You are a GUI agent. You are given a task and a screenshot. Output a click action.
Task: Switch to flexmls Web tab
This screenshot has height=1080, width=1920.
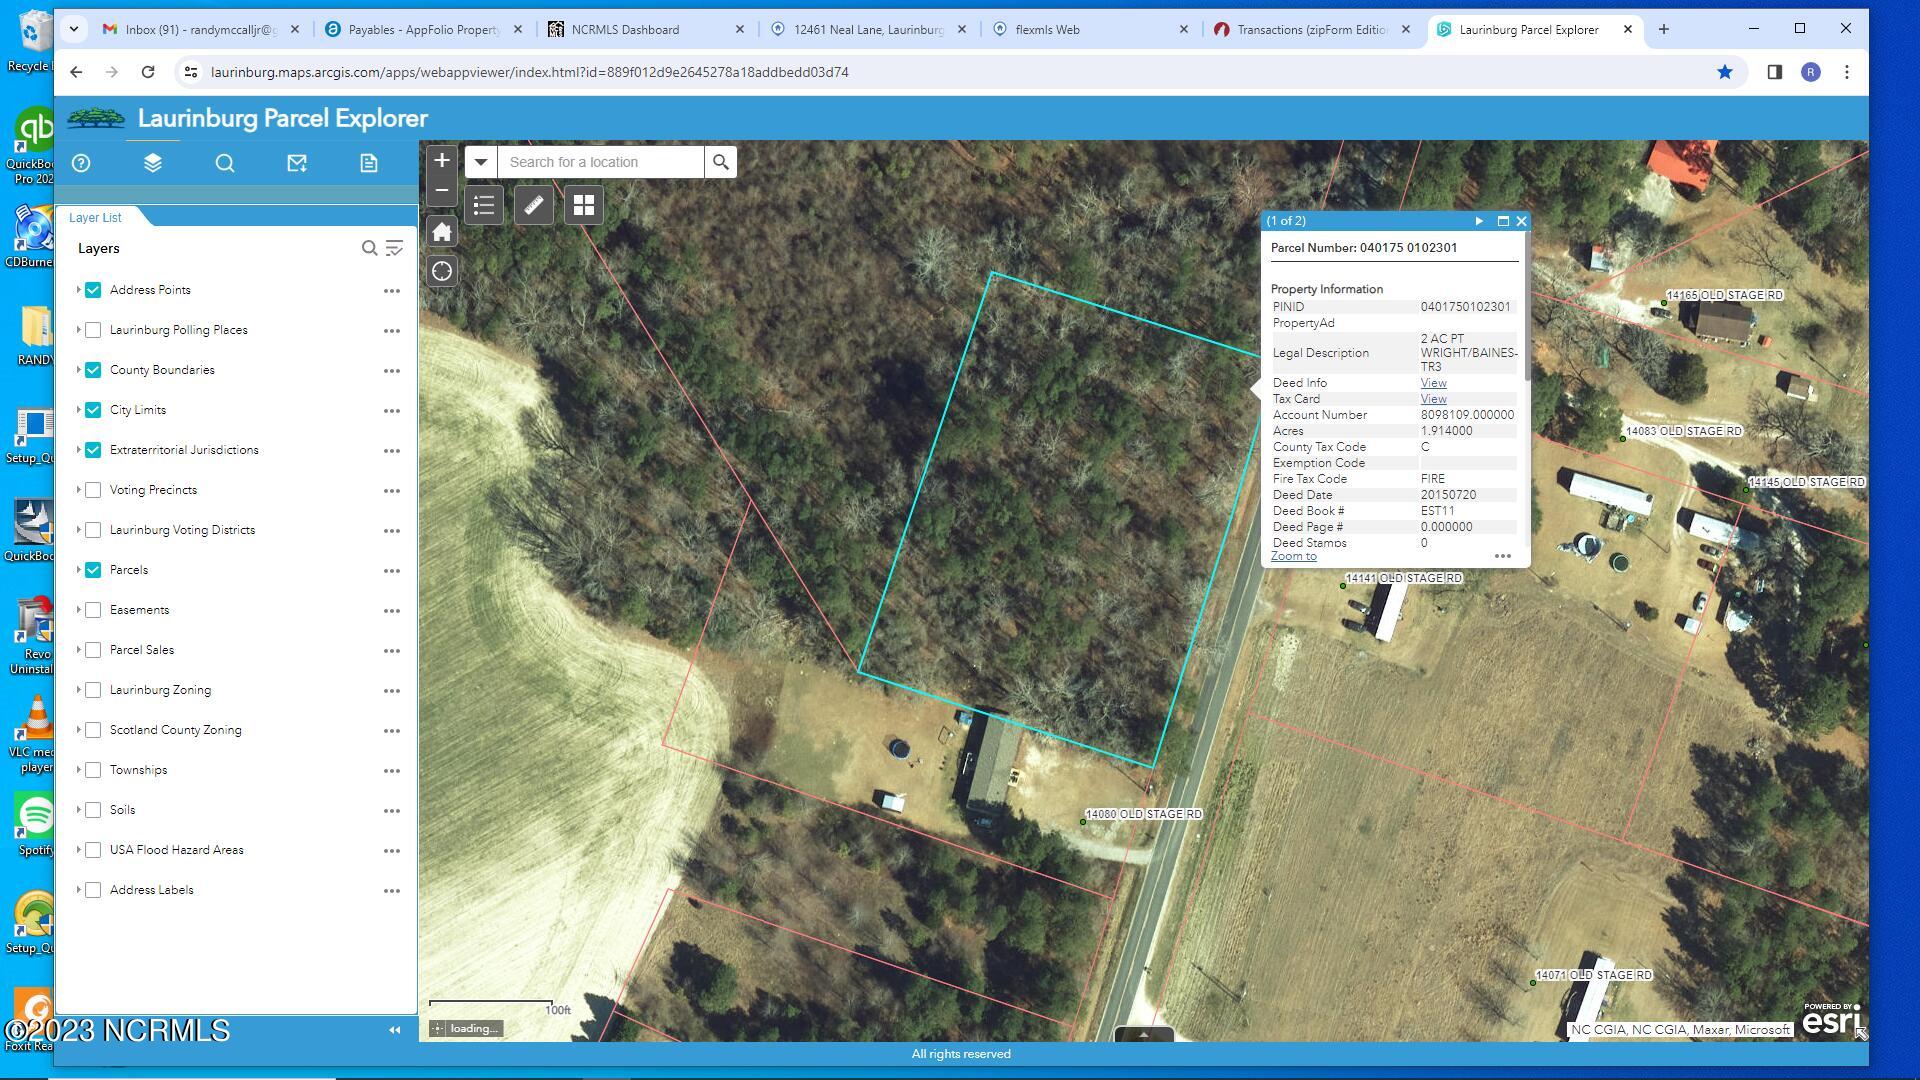(1090, 30)
